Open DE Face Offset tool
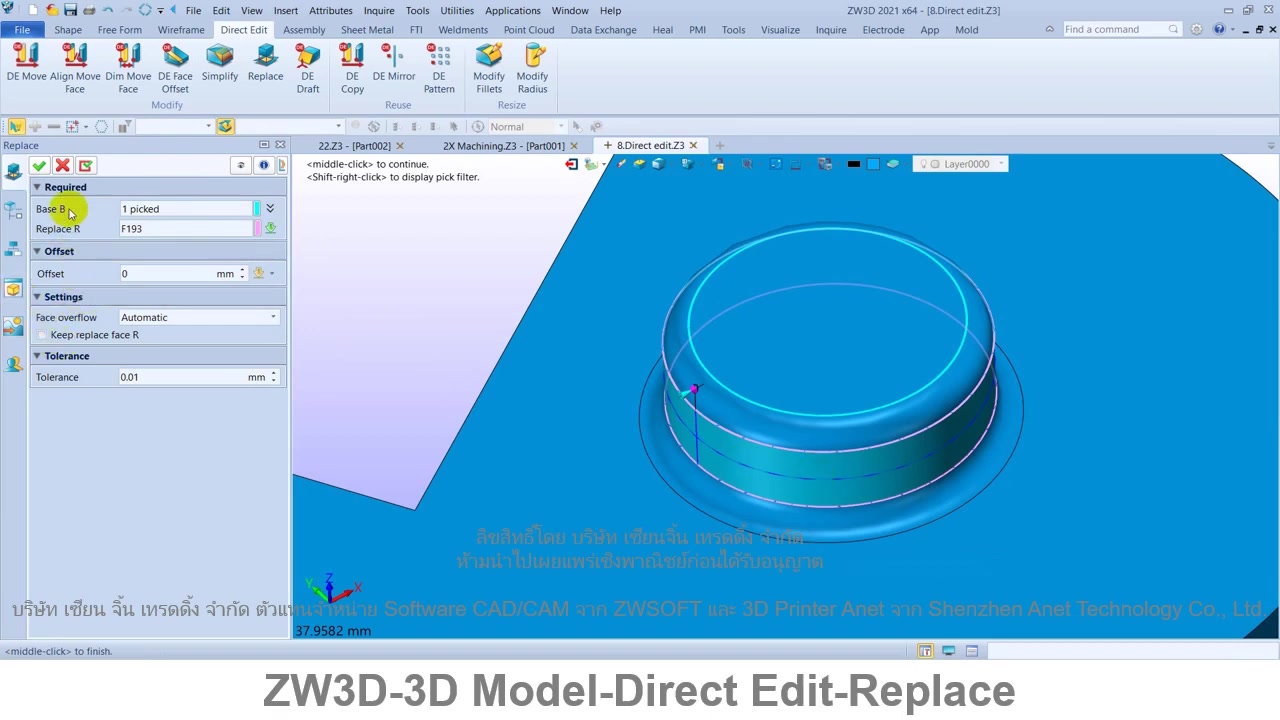This screenshot has width=1280, height=720. [175, 69]
